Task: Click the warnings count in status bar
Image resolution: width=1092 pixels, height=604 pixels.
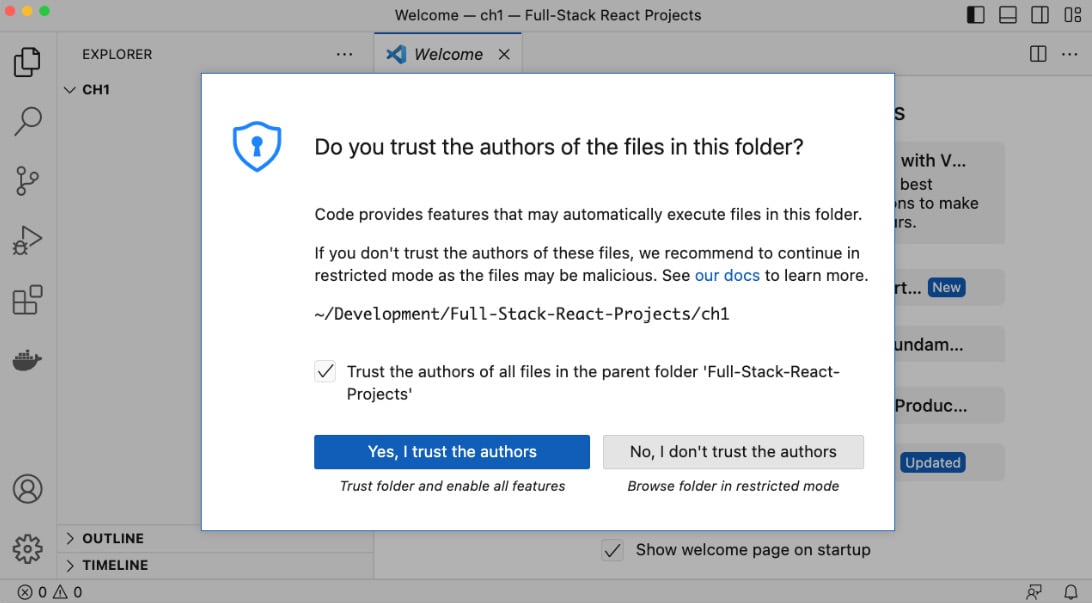Action: click(68, 592)
